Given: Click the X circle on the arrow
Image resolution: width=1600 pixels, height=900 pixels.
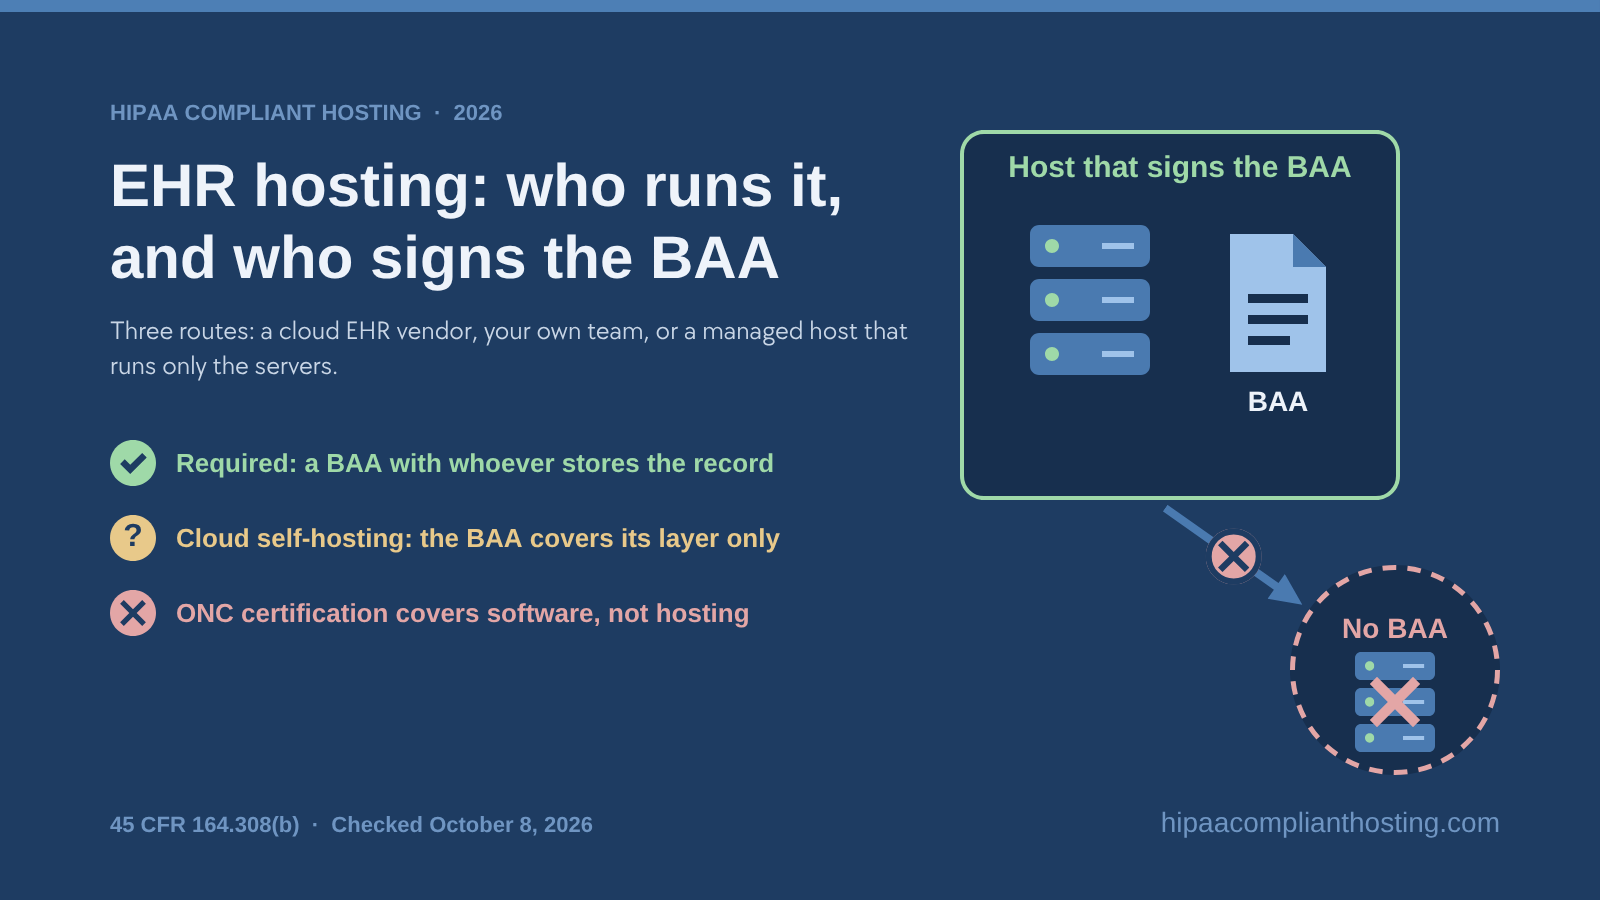Looking at the screenshot, I should coord(1234,557).
